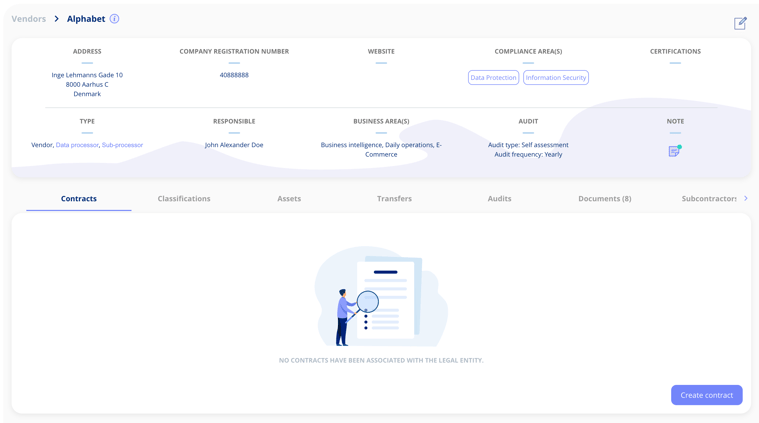This screenshot has height=423, width=759.
Task: Open the Sub-processor link
Action: coord(122,145)
